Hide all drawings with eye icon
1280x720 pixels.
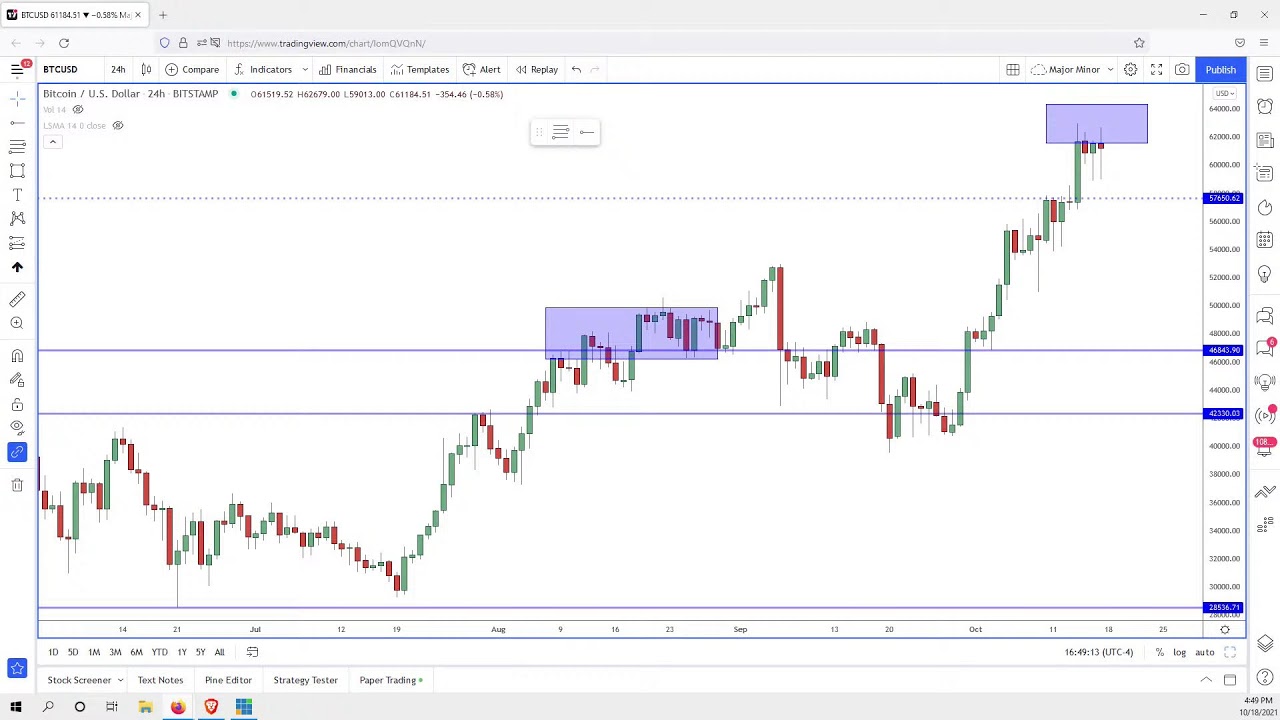coord(17,428)
